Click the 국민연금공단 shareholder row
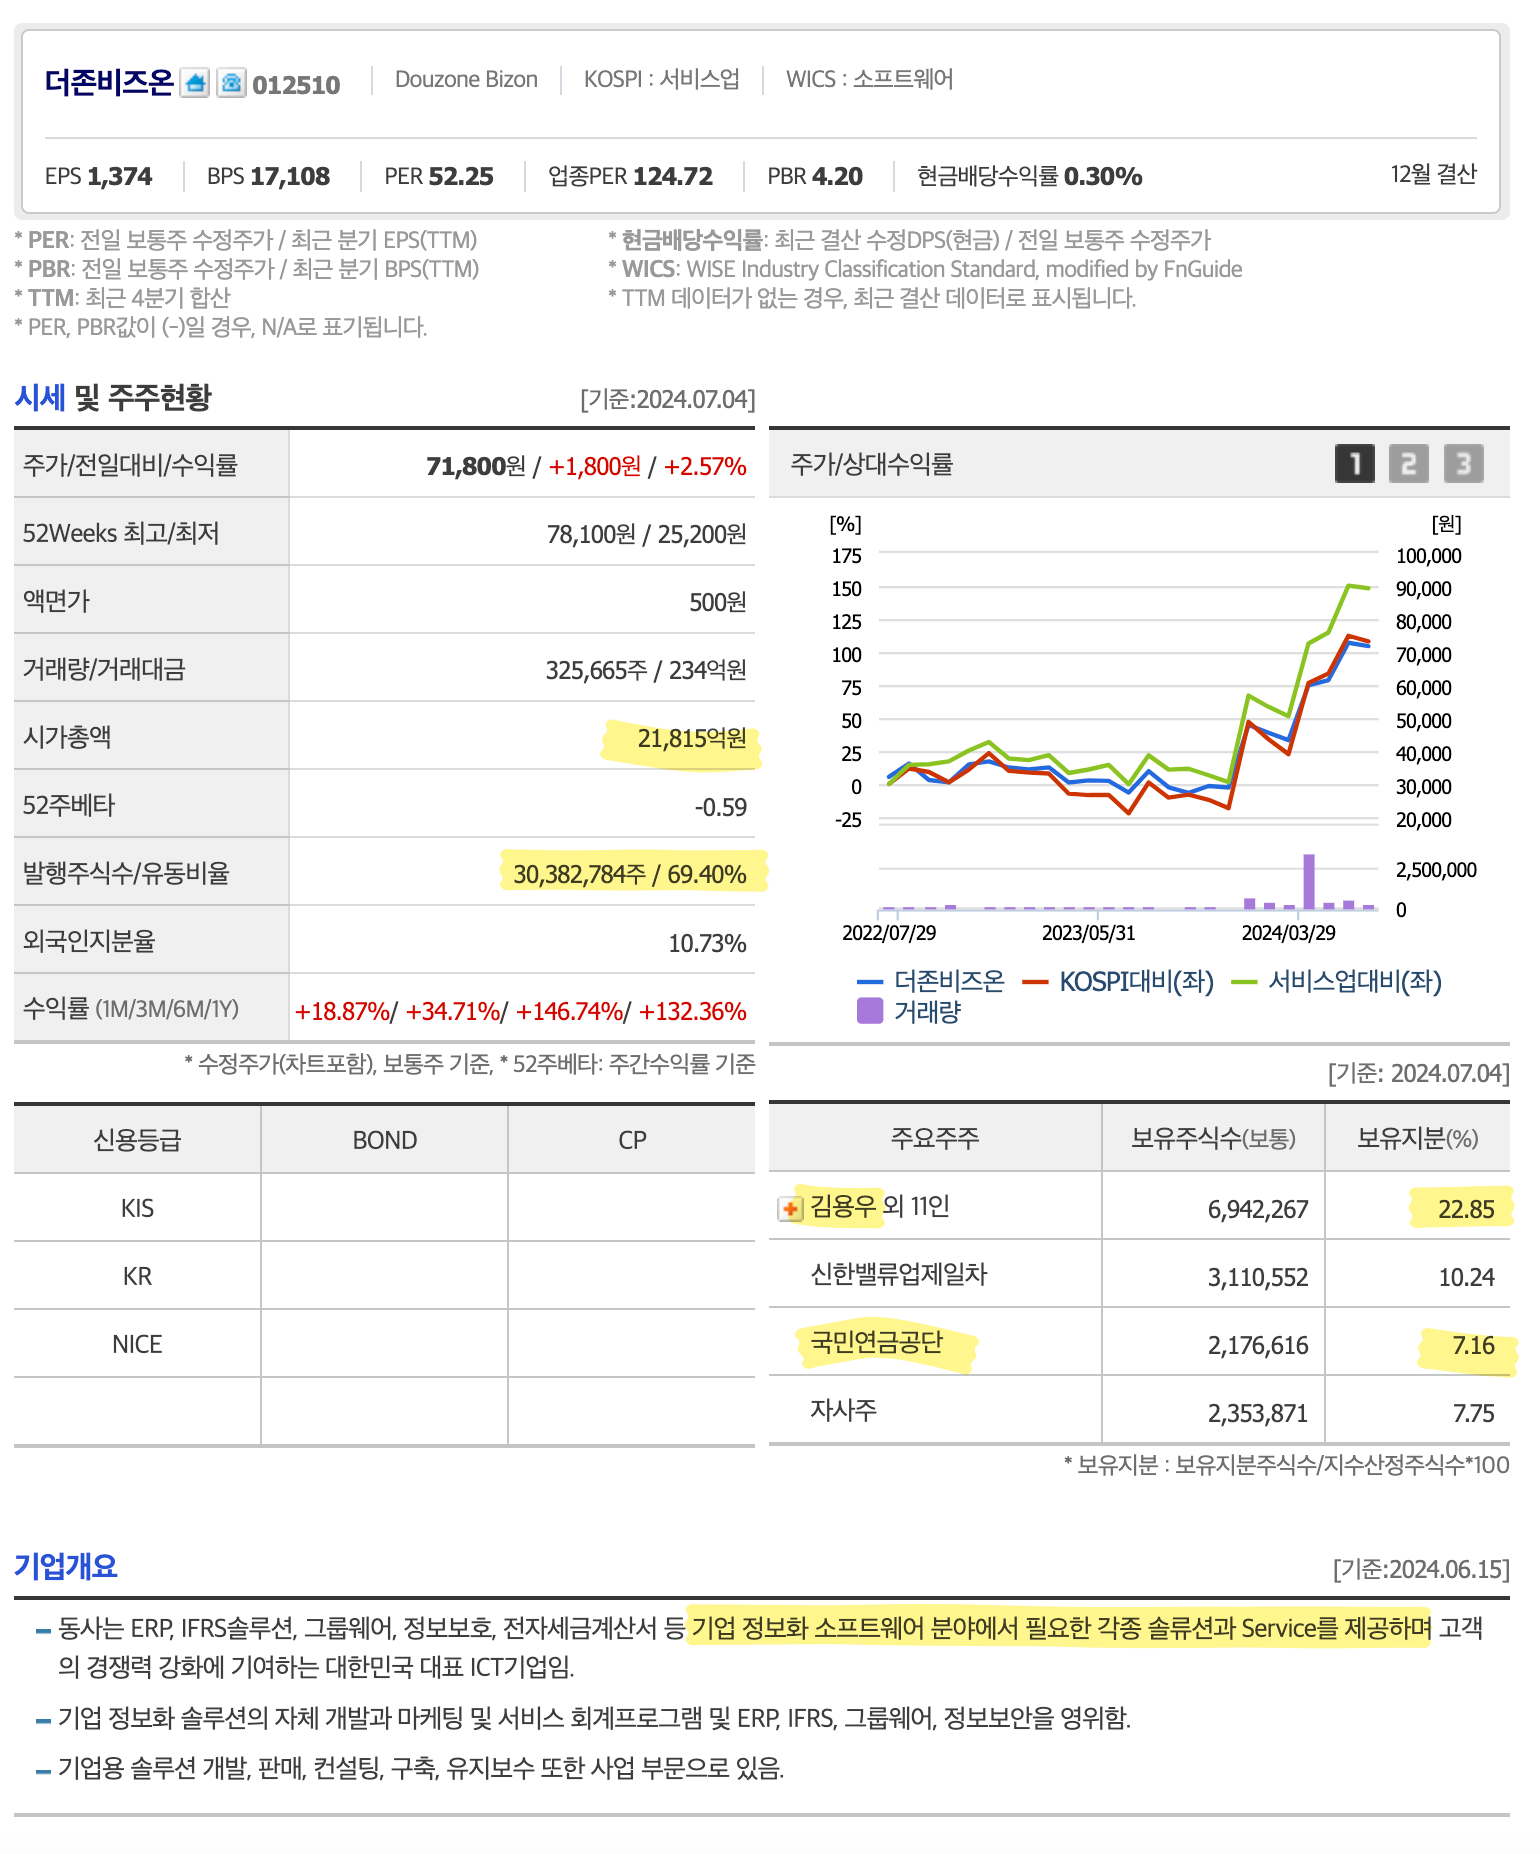Image resolution: width=1540 pixels, height=1854 pixels. [1139, 1343]
